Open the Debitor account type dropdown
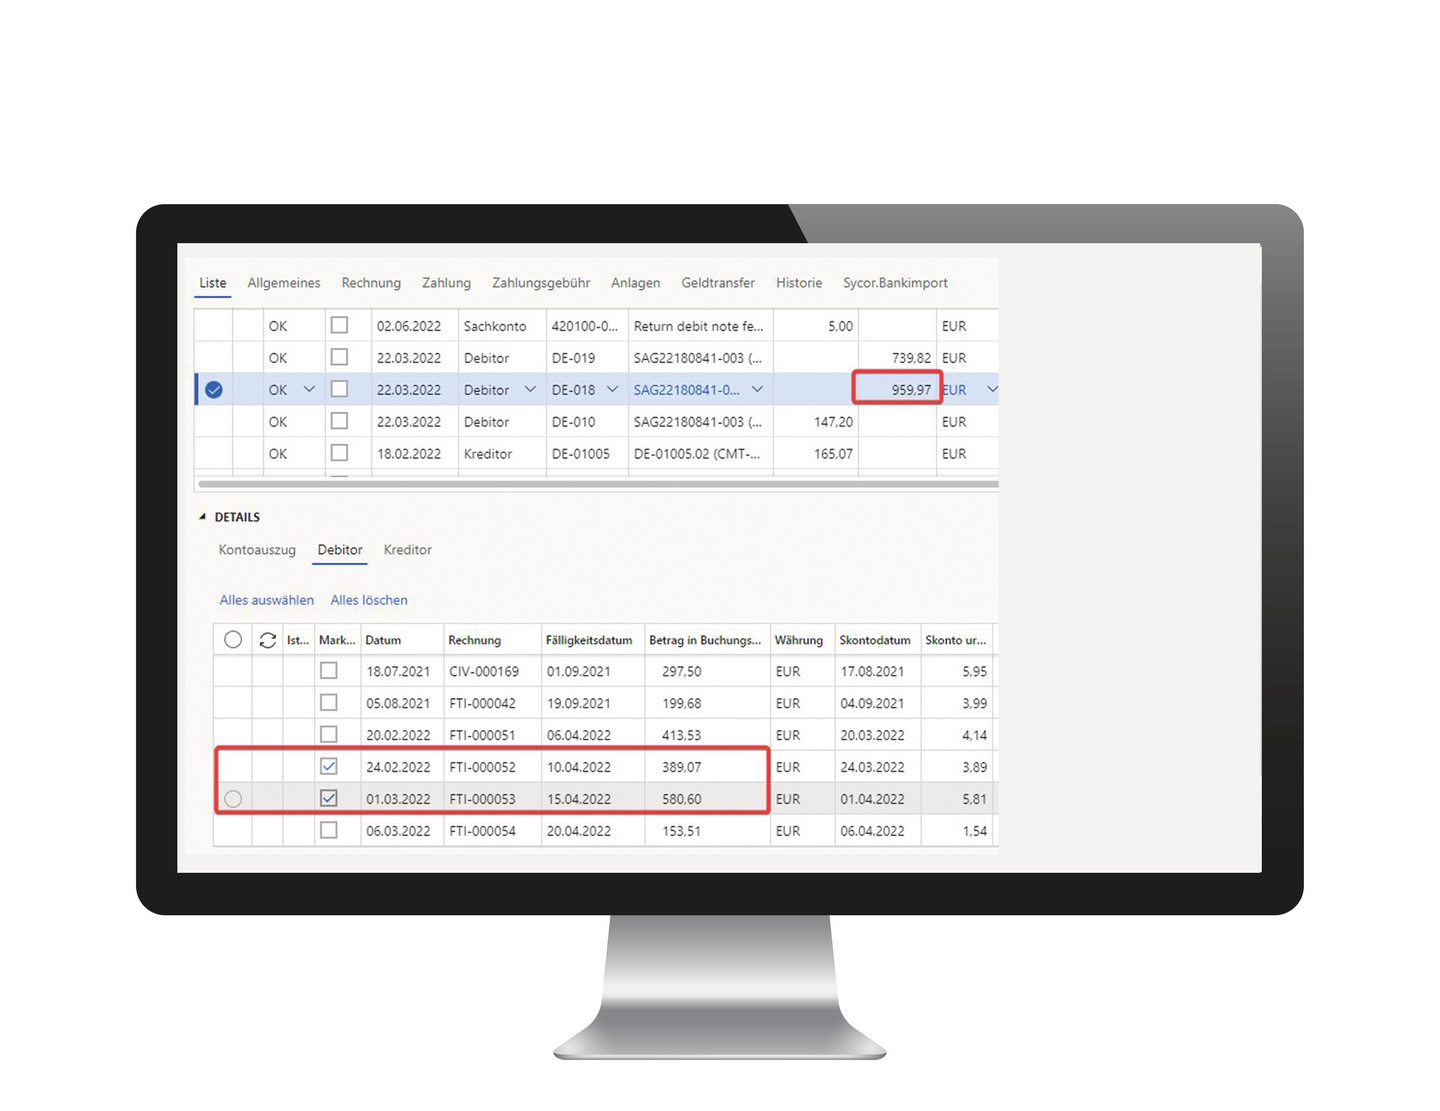The image size is (1440, 1111). pos(530,389)
